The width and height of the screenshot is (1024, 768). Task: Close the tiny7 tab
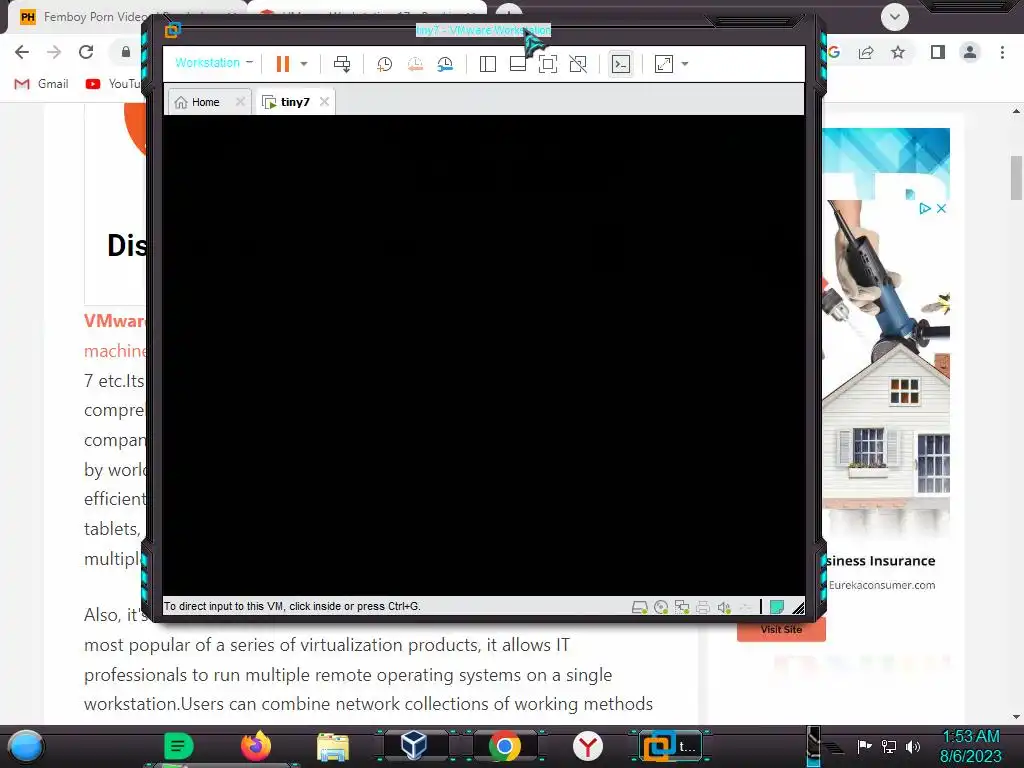[324, 102]
